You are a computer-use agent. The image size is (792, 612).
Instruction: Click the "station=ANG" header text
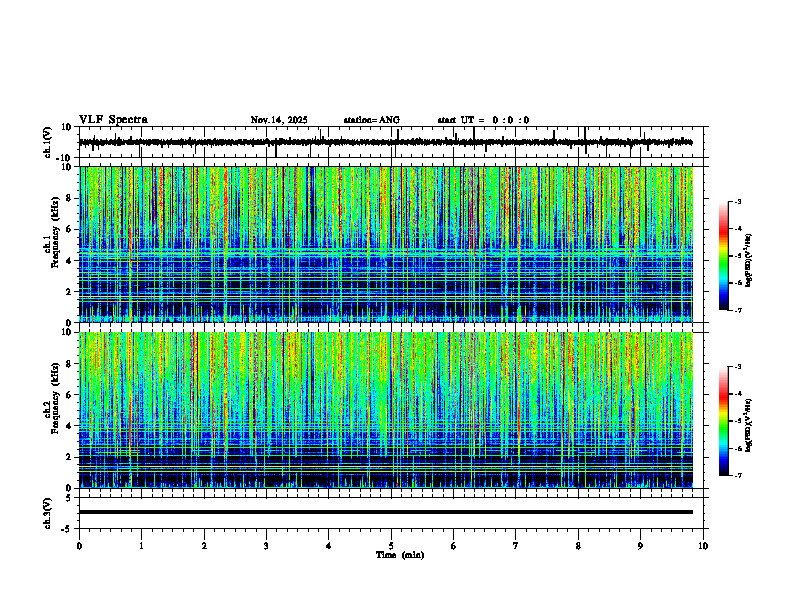[371, 120]
